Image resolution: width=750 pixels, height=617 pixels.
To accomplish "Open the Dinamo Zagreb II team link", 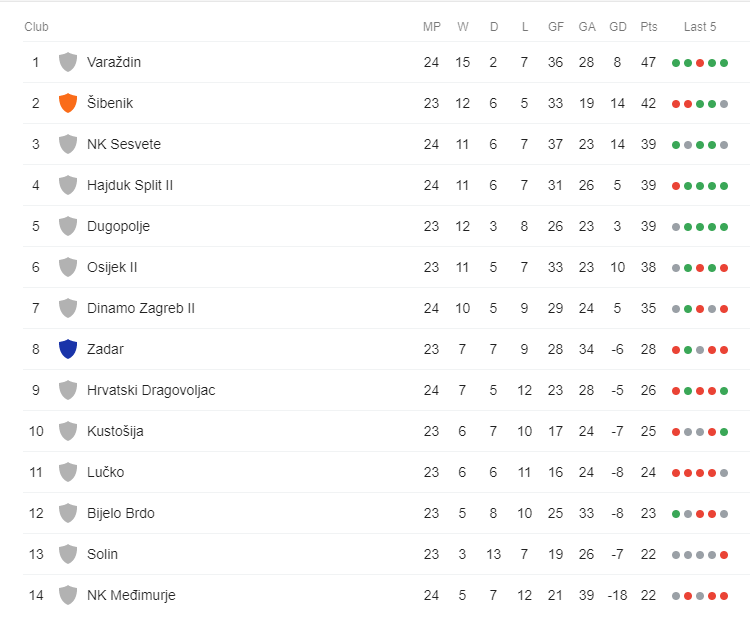I will tap(141, 308).
